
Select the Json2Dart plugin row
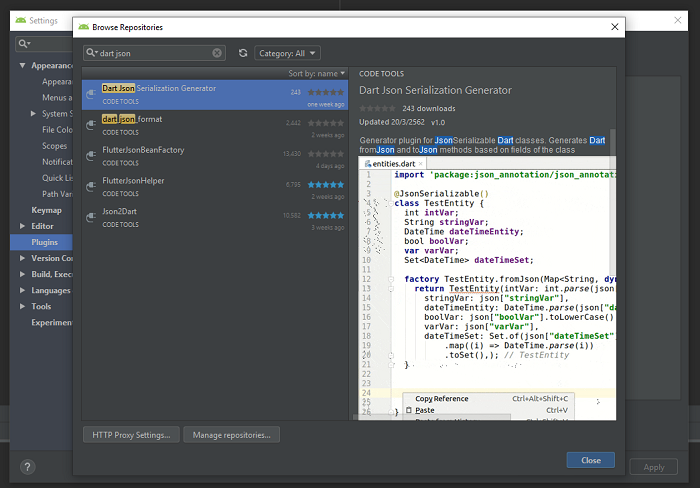[x=215, y=218]
